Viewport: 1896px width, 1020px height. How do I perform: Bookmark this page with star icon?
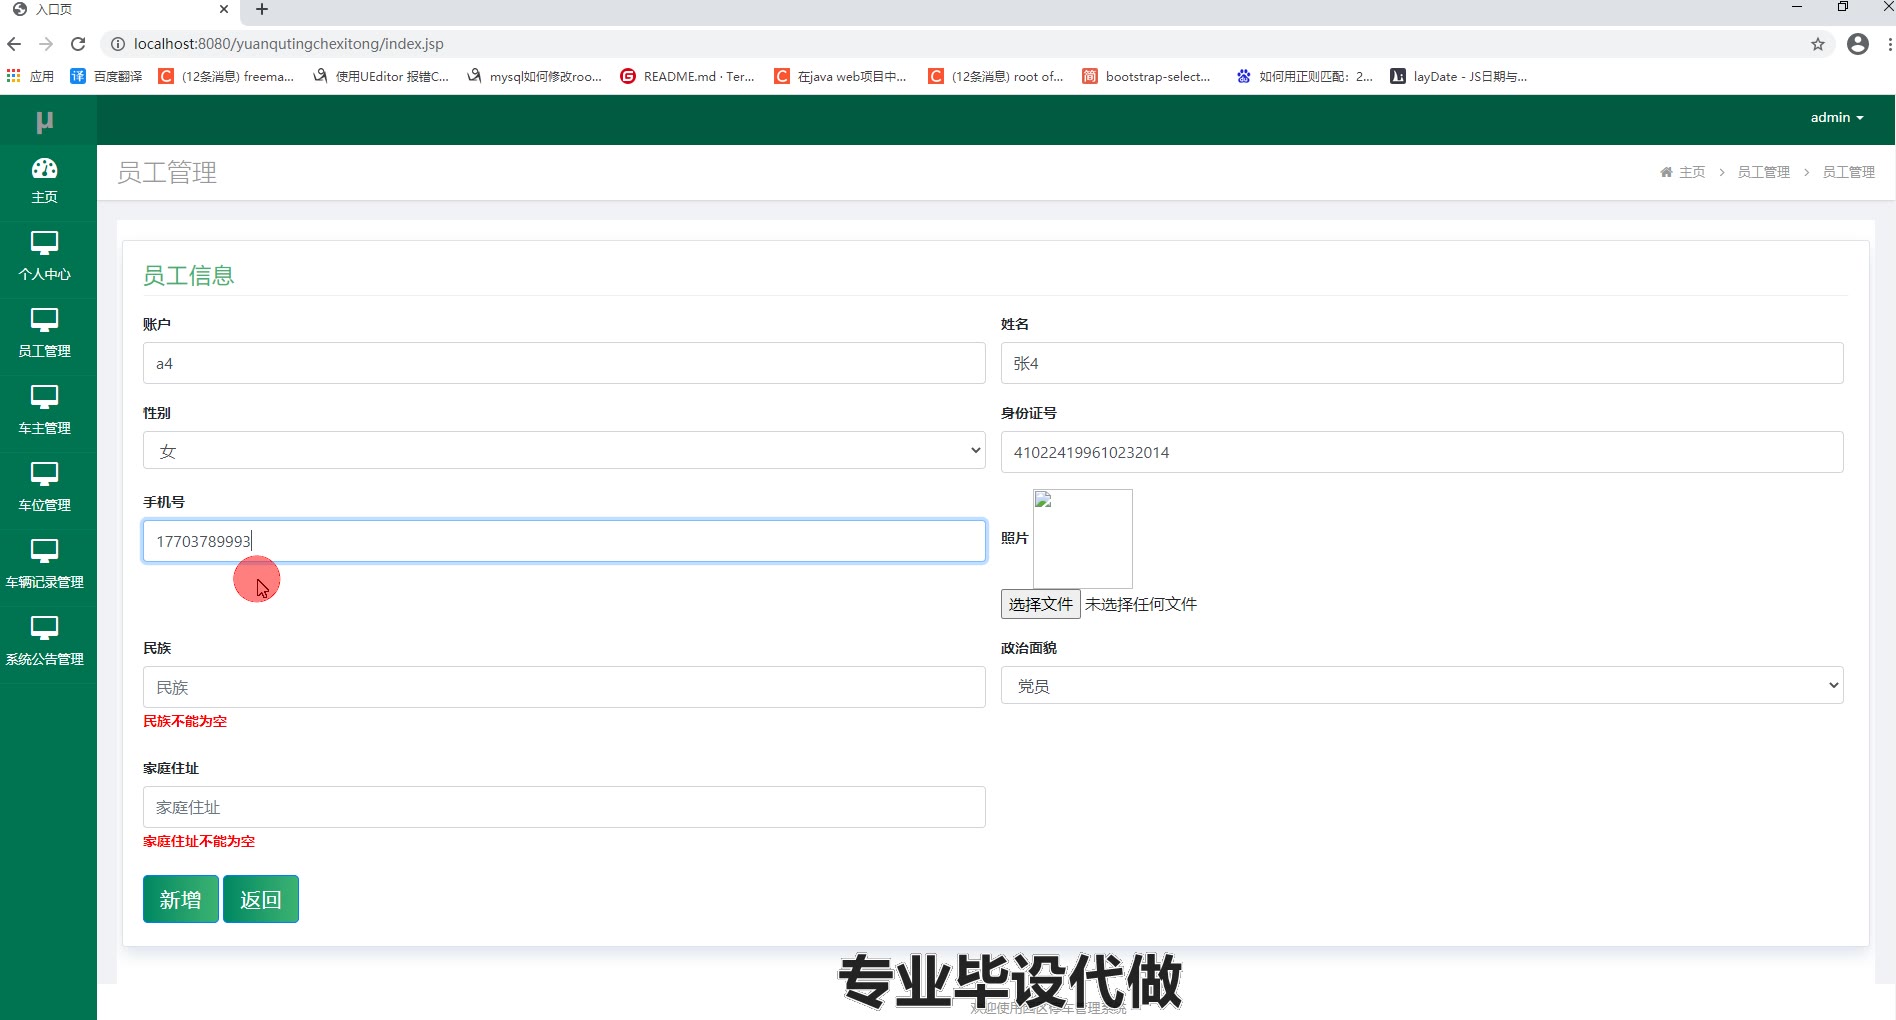[x=1818, y=44]
